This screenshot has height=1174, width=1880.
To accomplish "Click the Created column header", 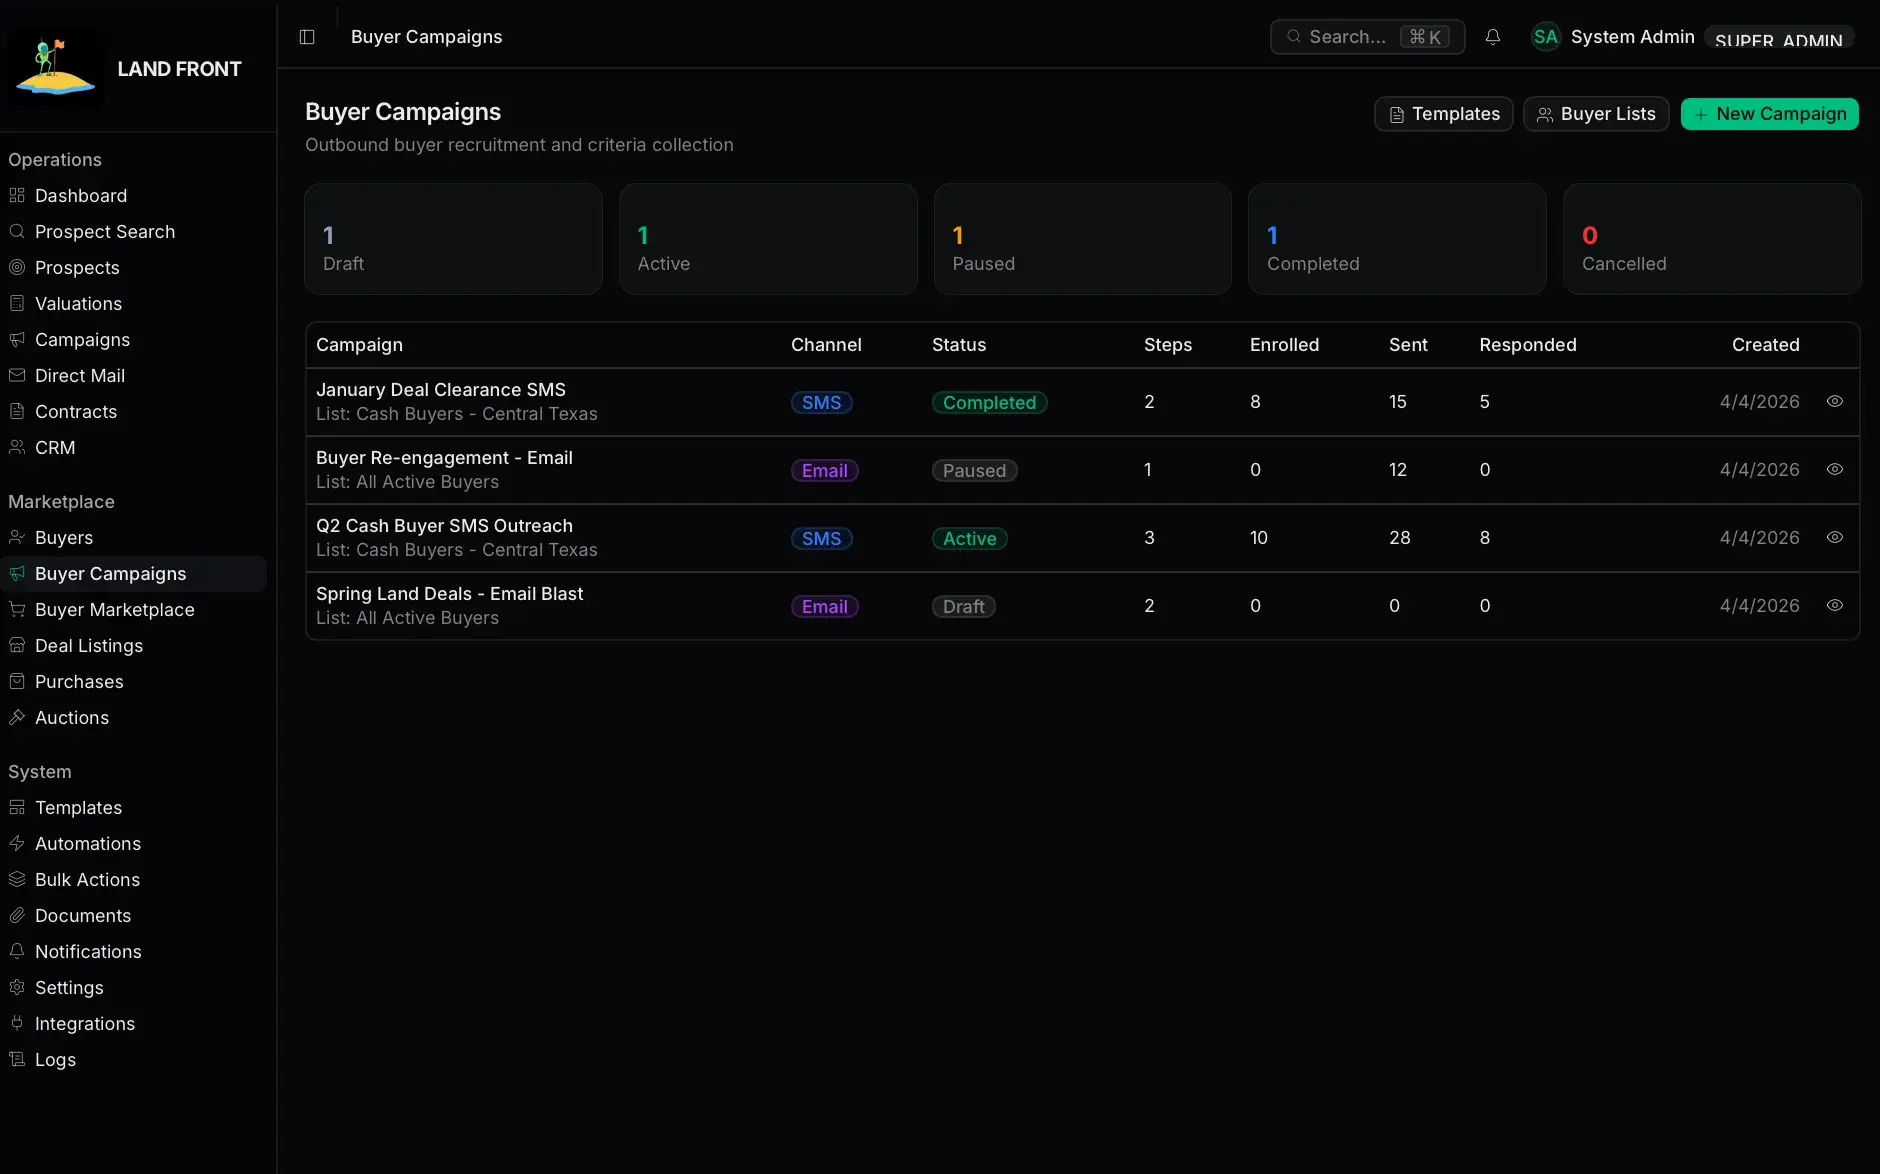I will [x=1765, y=345].
